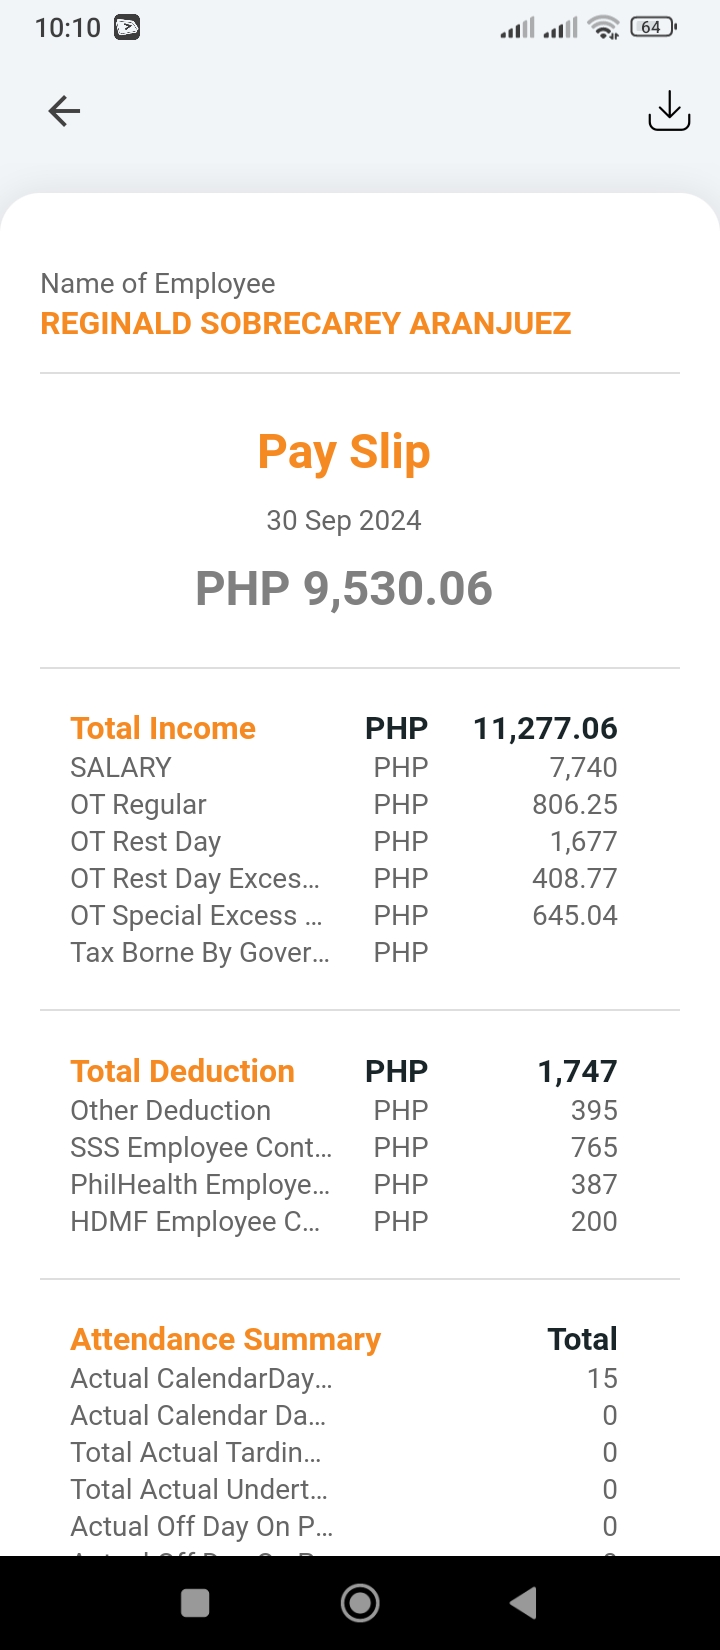Tap the screen recorder status icon
The height and width of the screenshot is (1650, 720).
[127, 28]
